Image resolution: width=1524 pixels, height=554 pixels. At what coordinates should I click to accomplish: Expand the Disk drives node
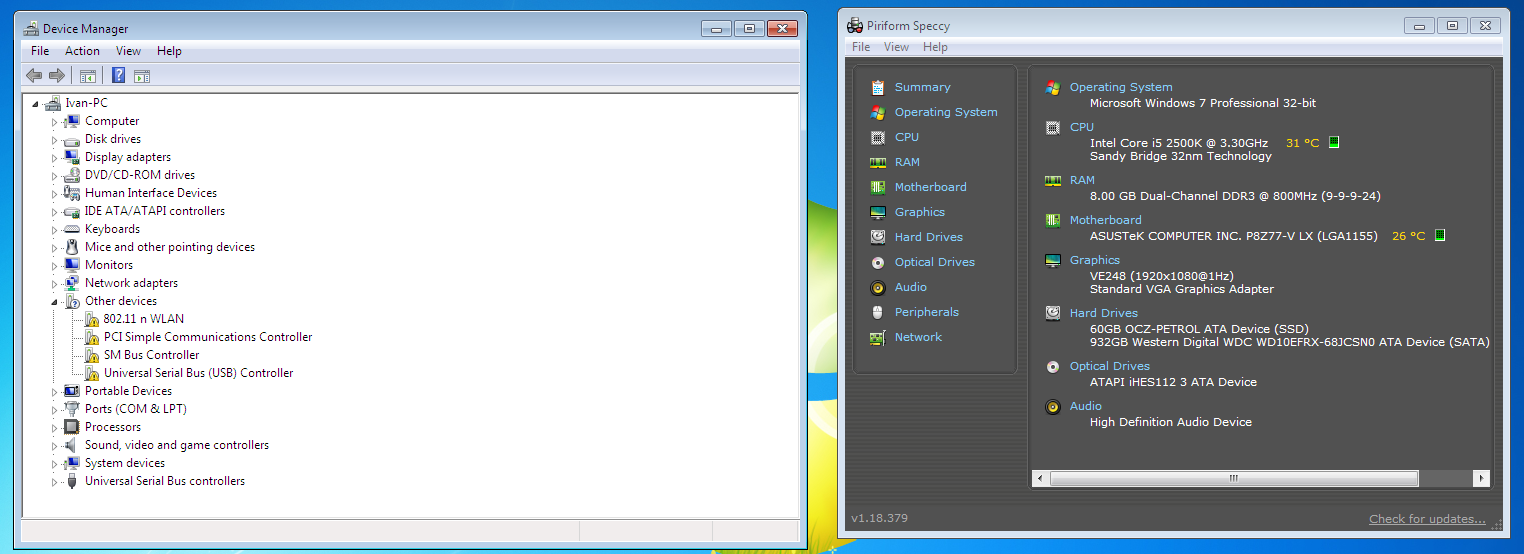click(55, 139)
